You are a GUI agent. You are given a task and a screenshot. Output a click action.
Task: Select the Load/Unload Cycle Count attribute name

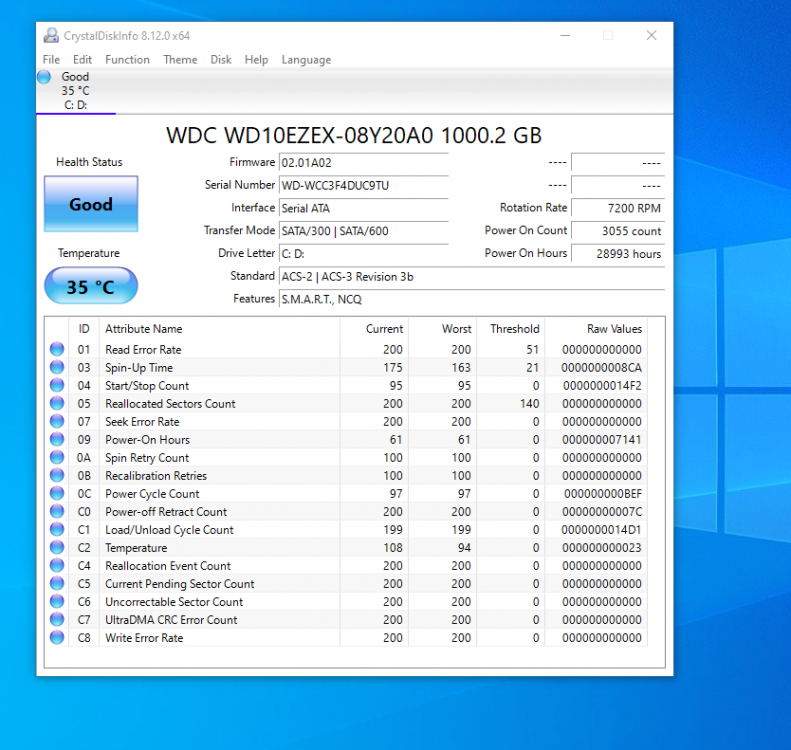click(169, 530)
